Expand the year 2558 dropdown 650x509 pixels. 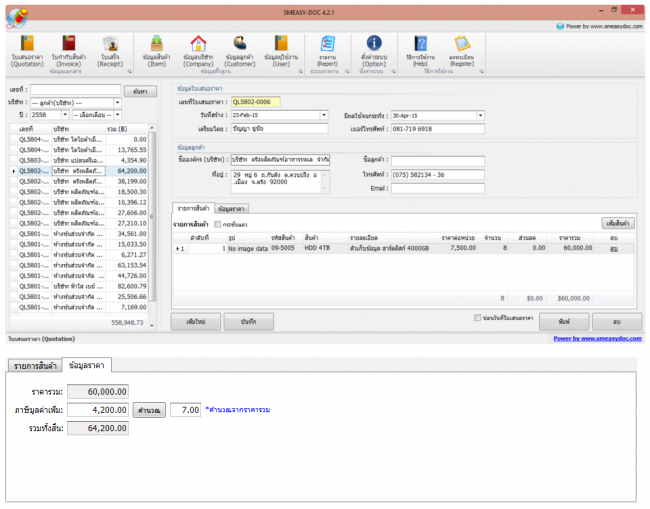[65, 115]
